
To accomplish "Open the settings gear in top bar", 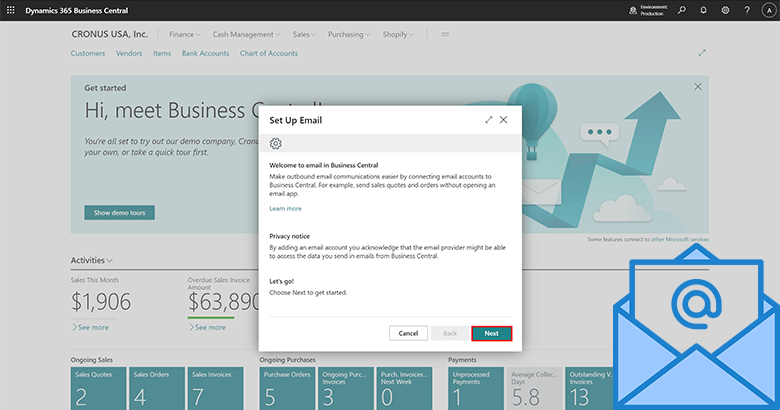I will [x=725, y=10].
